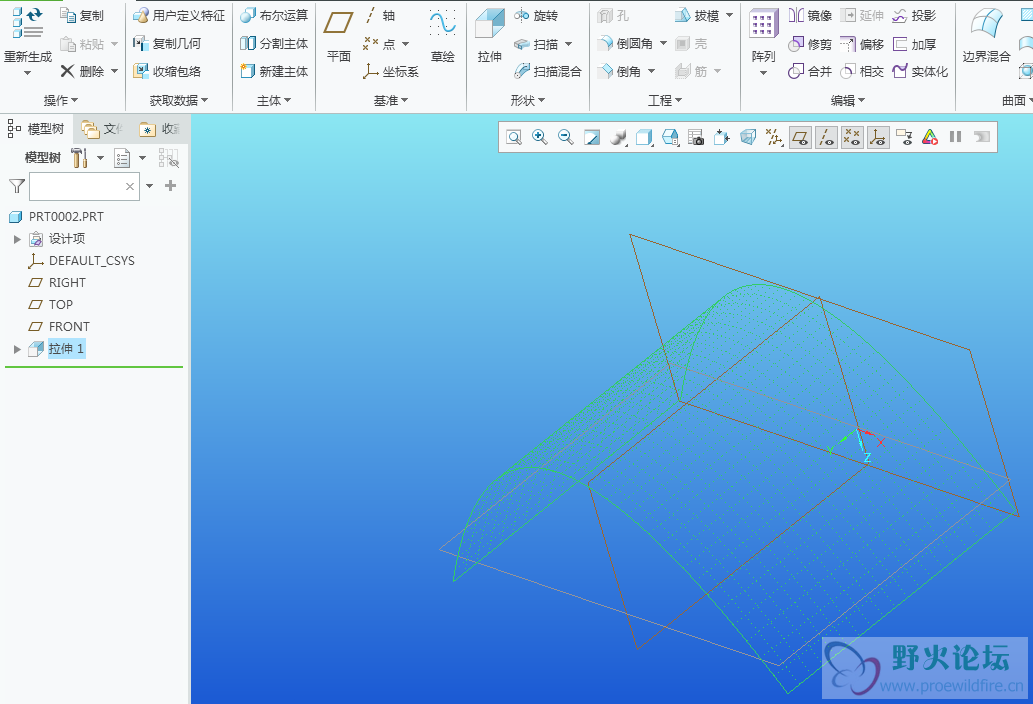Click the Sweep (扫描) button
Screen dimensions: 1033x704
[536, 43]
